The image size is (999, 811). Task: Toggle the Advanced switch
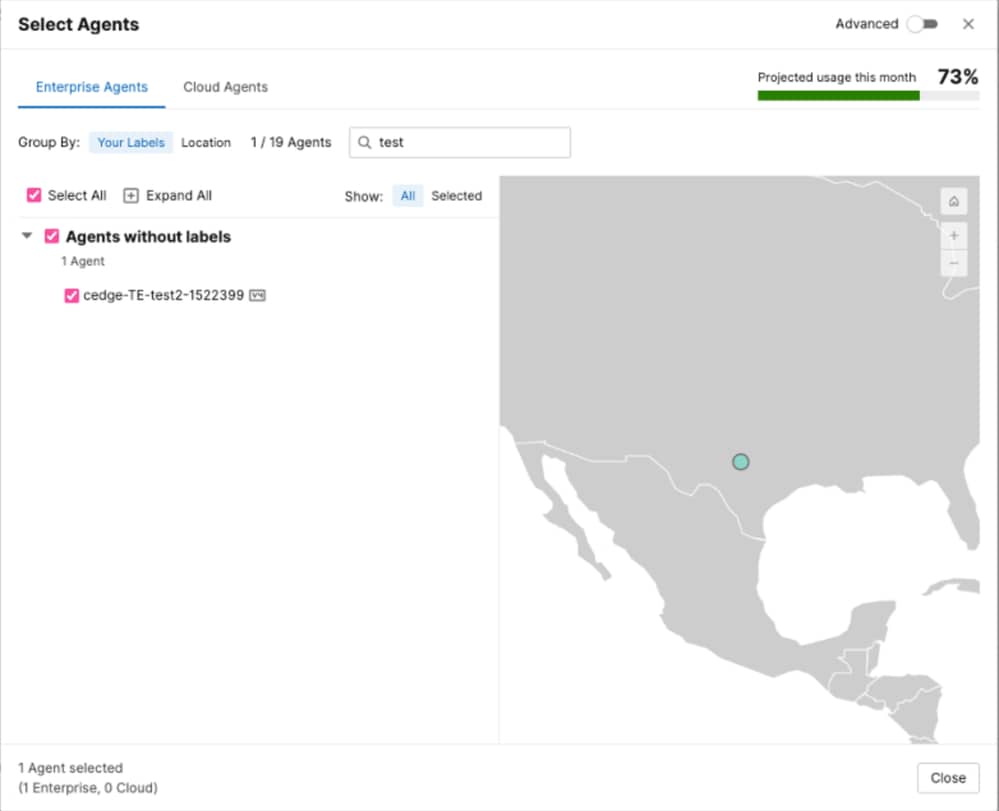921,24
